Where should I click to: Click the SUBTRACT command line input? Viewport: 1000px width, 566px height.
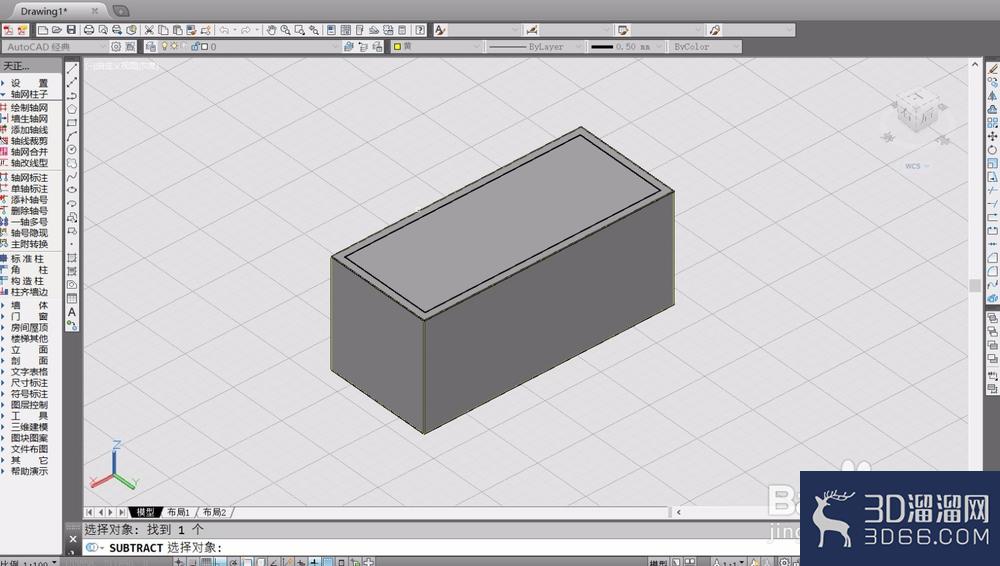(x=440, y=547)
